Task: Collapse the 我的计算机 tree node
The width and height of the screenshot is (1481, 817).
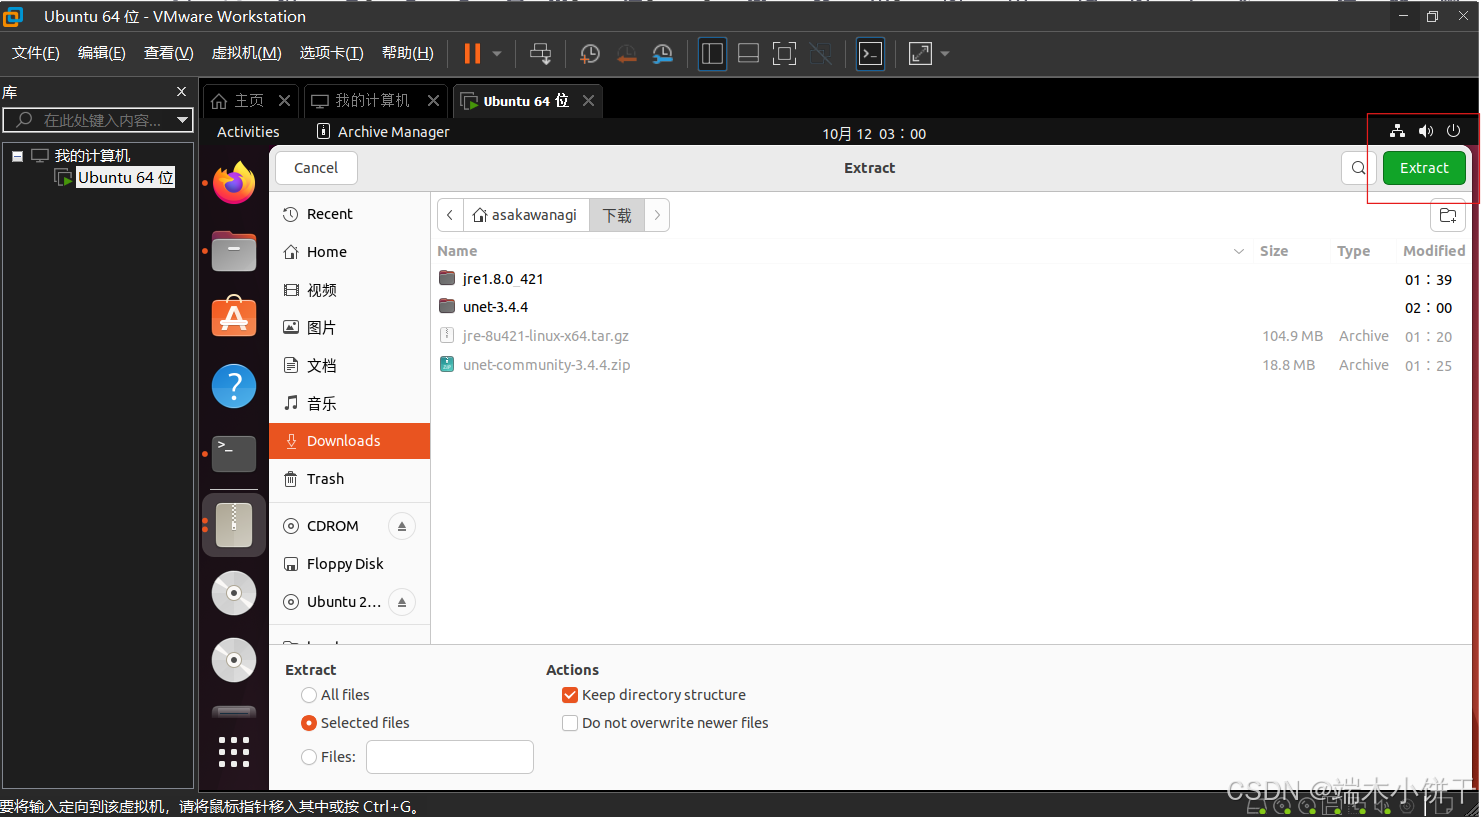Action: click(17, 156)
